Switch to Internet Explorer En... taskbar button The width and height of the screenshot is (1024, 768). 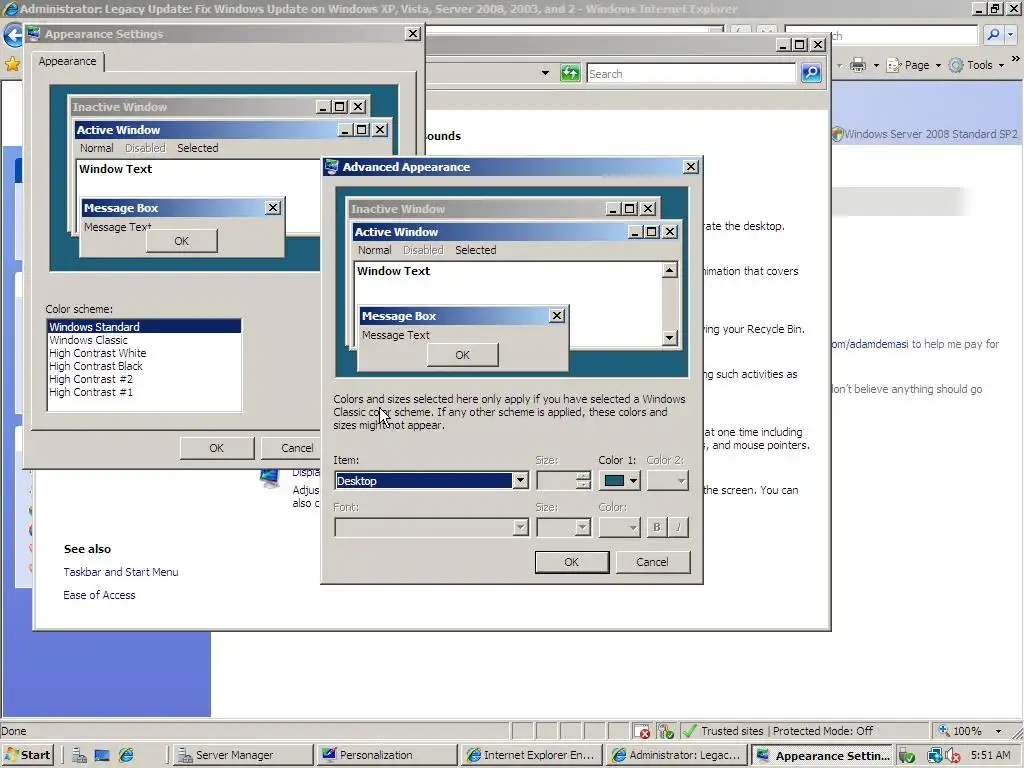[532, 755]
